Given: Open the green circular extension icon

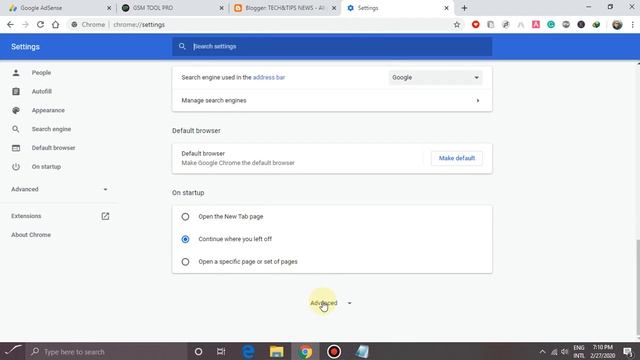Looking at the screenshot, I should 551,25.
